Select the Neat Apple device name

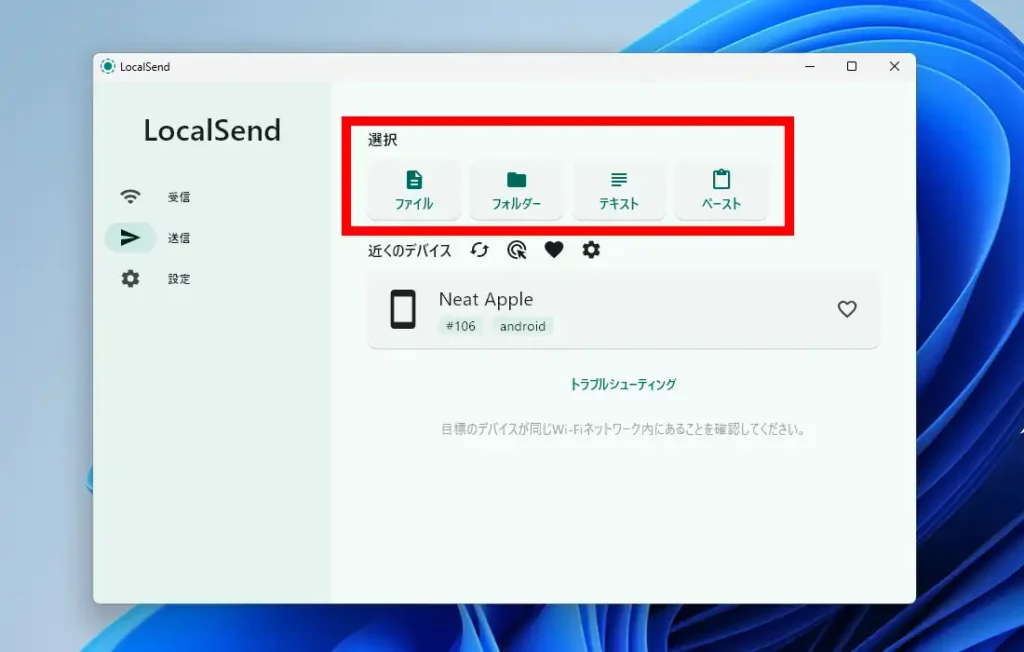tap(486, 299)
